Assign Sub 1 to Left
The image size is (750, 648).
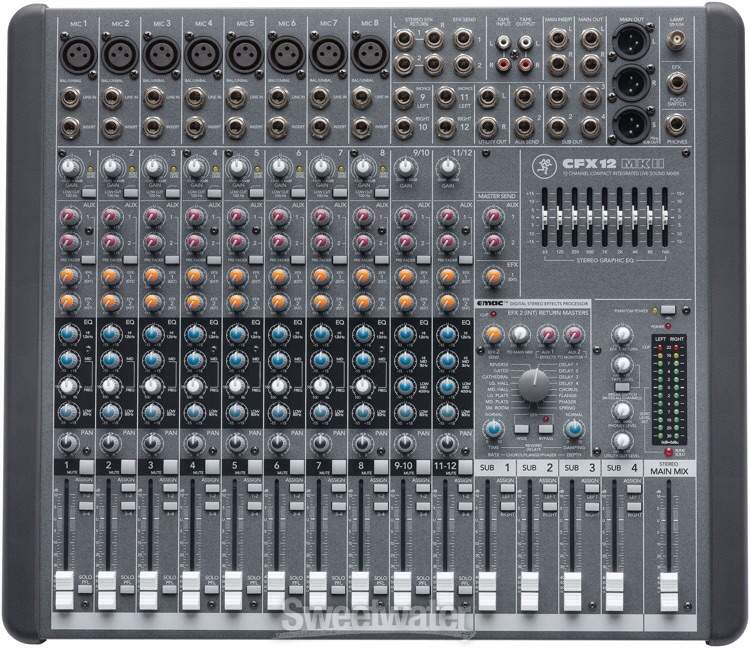(x=507, y=488)
